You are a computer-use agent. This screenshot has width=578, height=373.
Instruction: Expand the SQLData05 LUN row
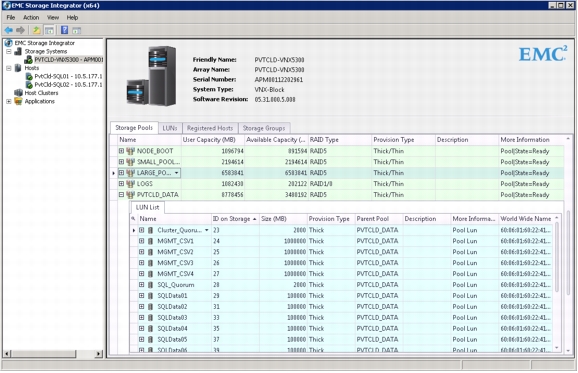[142, 339]
